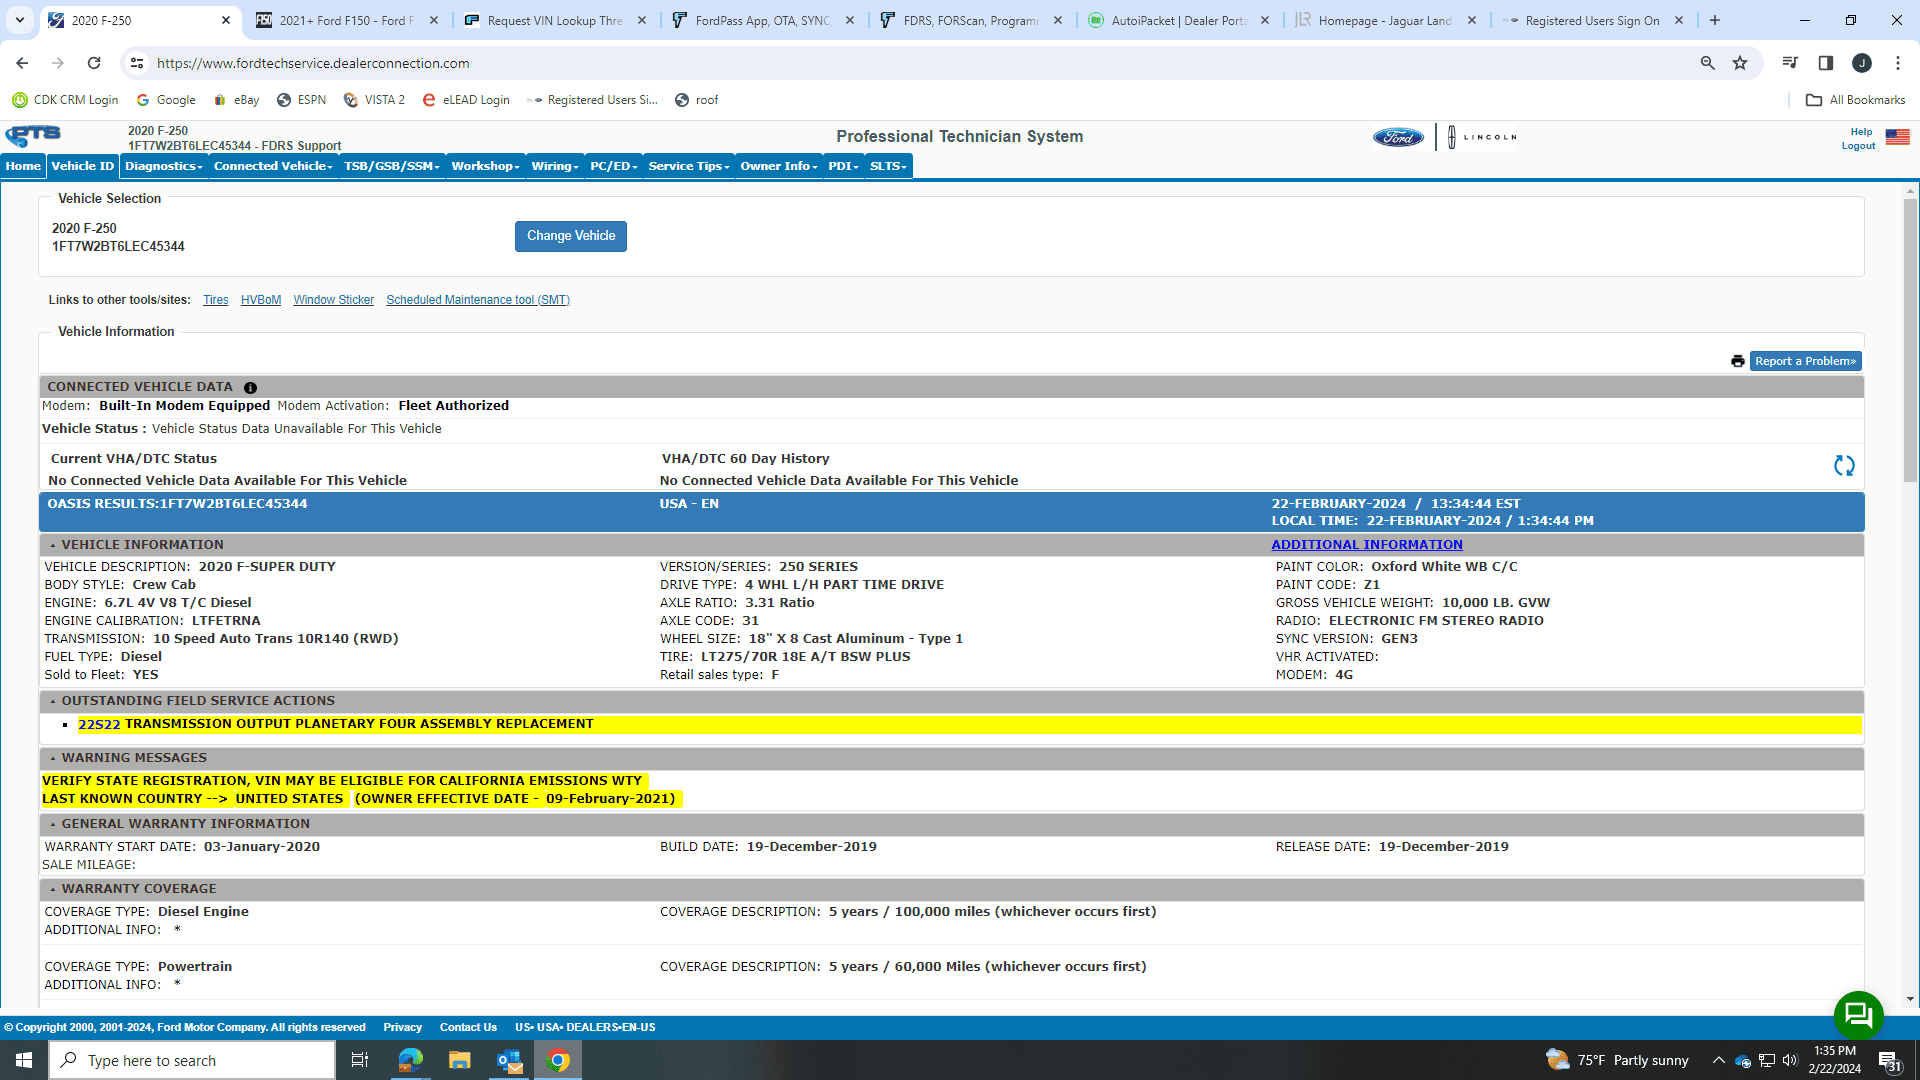Select Vehicle ID menu tab
Viewport: 1920px width, 1080px height.
point(83,166)
